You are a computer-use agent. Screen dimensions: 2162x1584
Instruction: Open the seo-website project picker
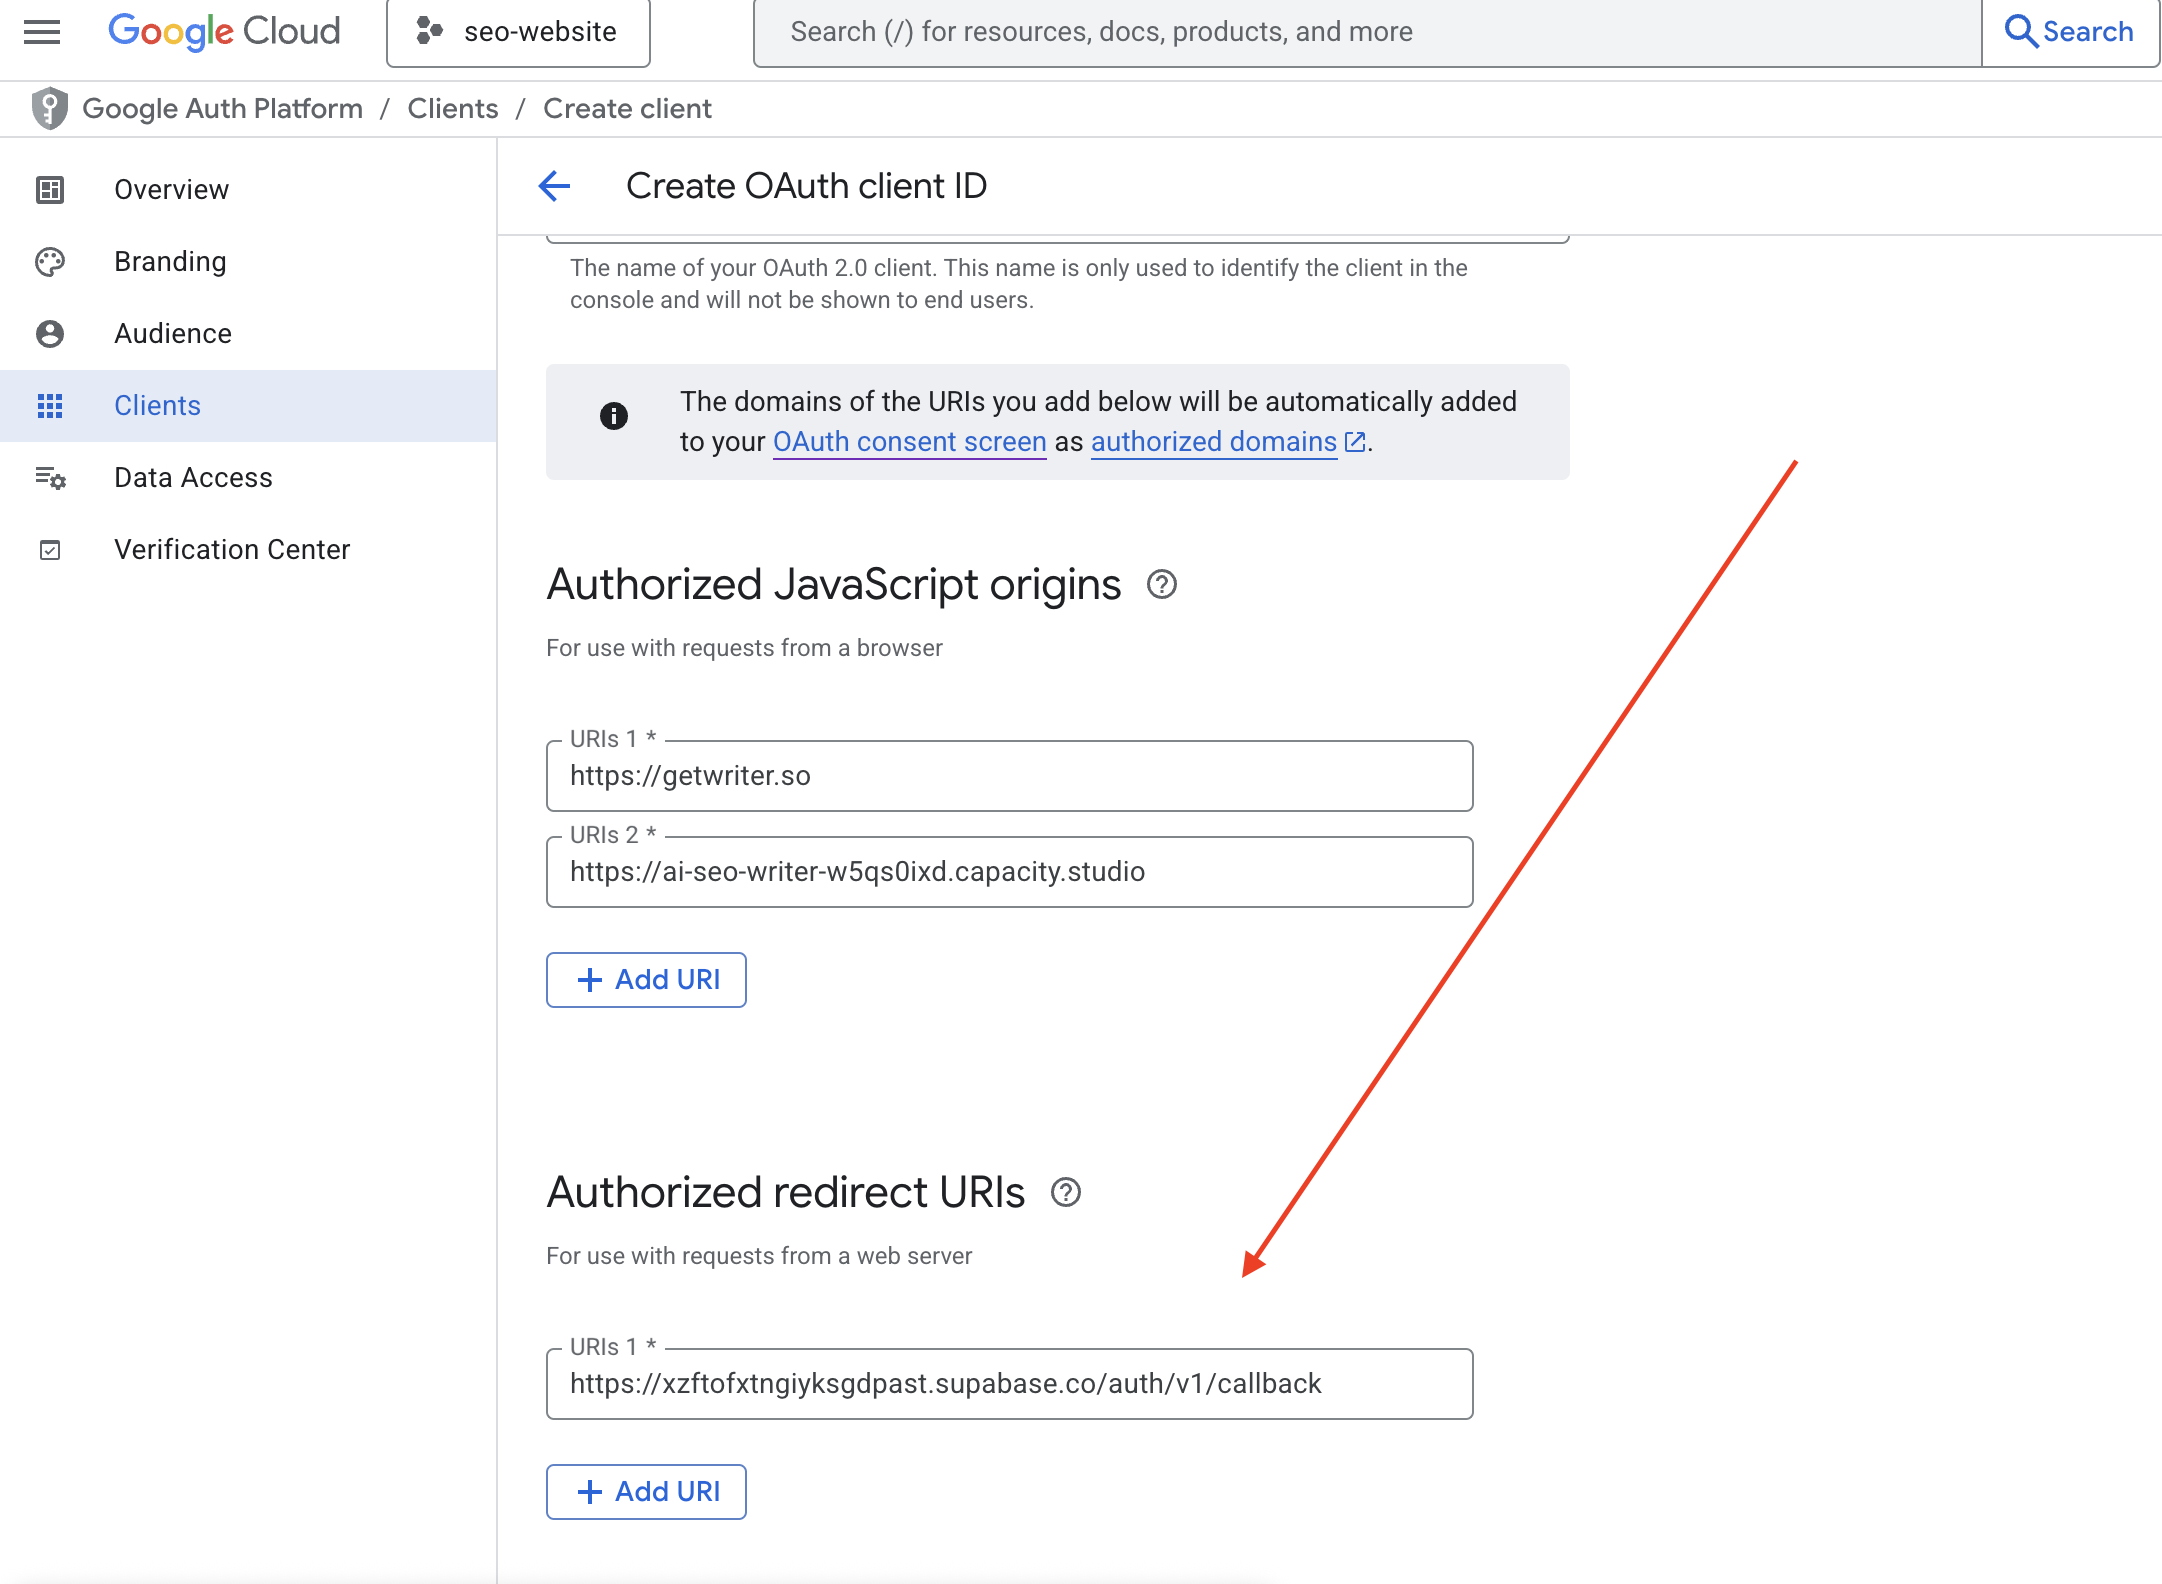click(518, 32)
